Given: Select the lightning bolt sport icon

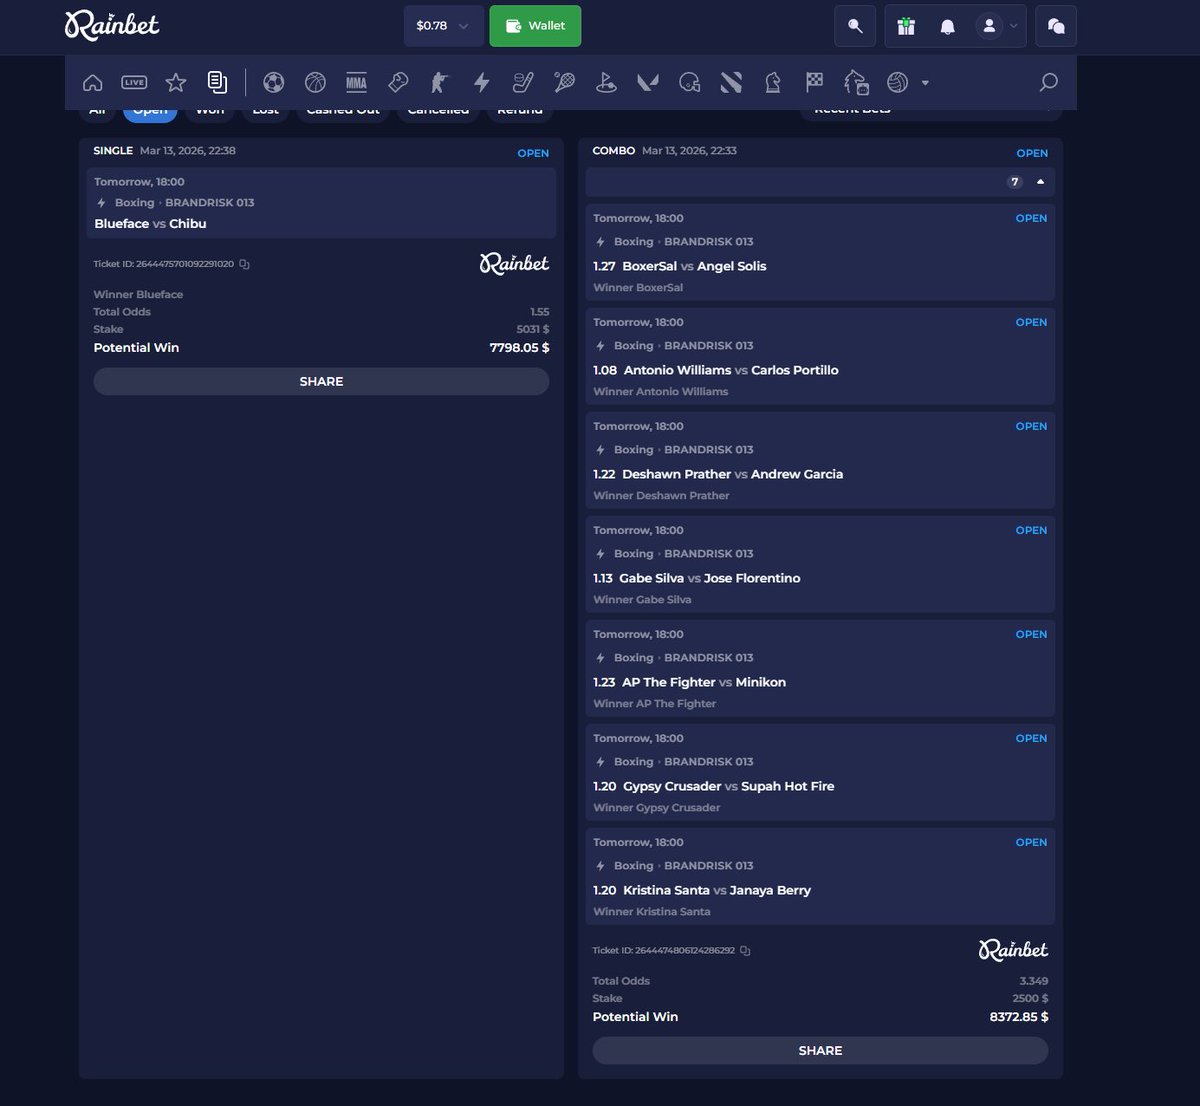Looking at the screenshot, I should coord(482,83).
